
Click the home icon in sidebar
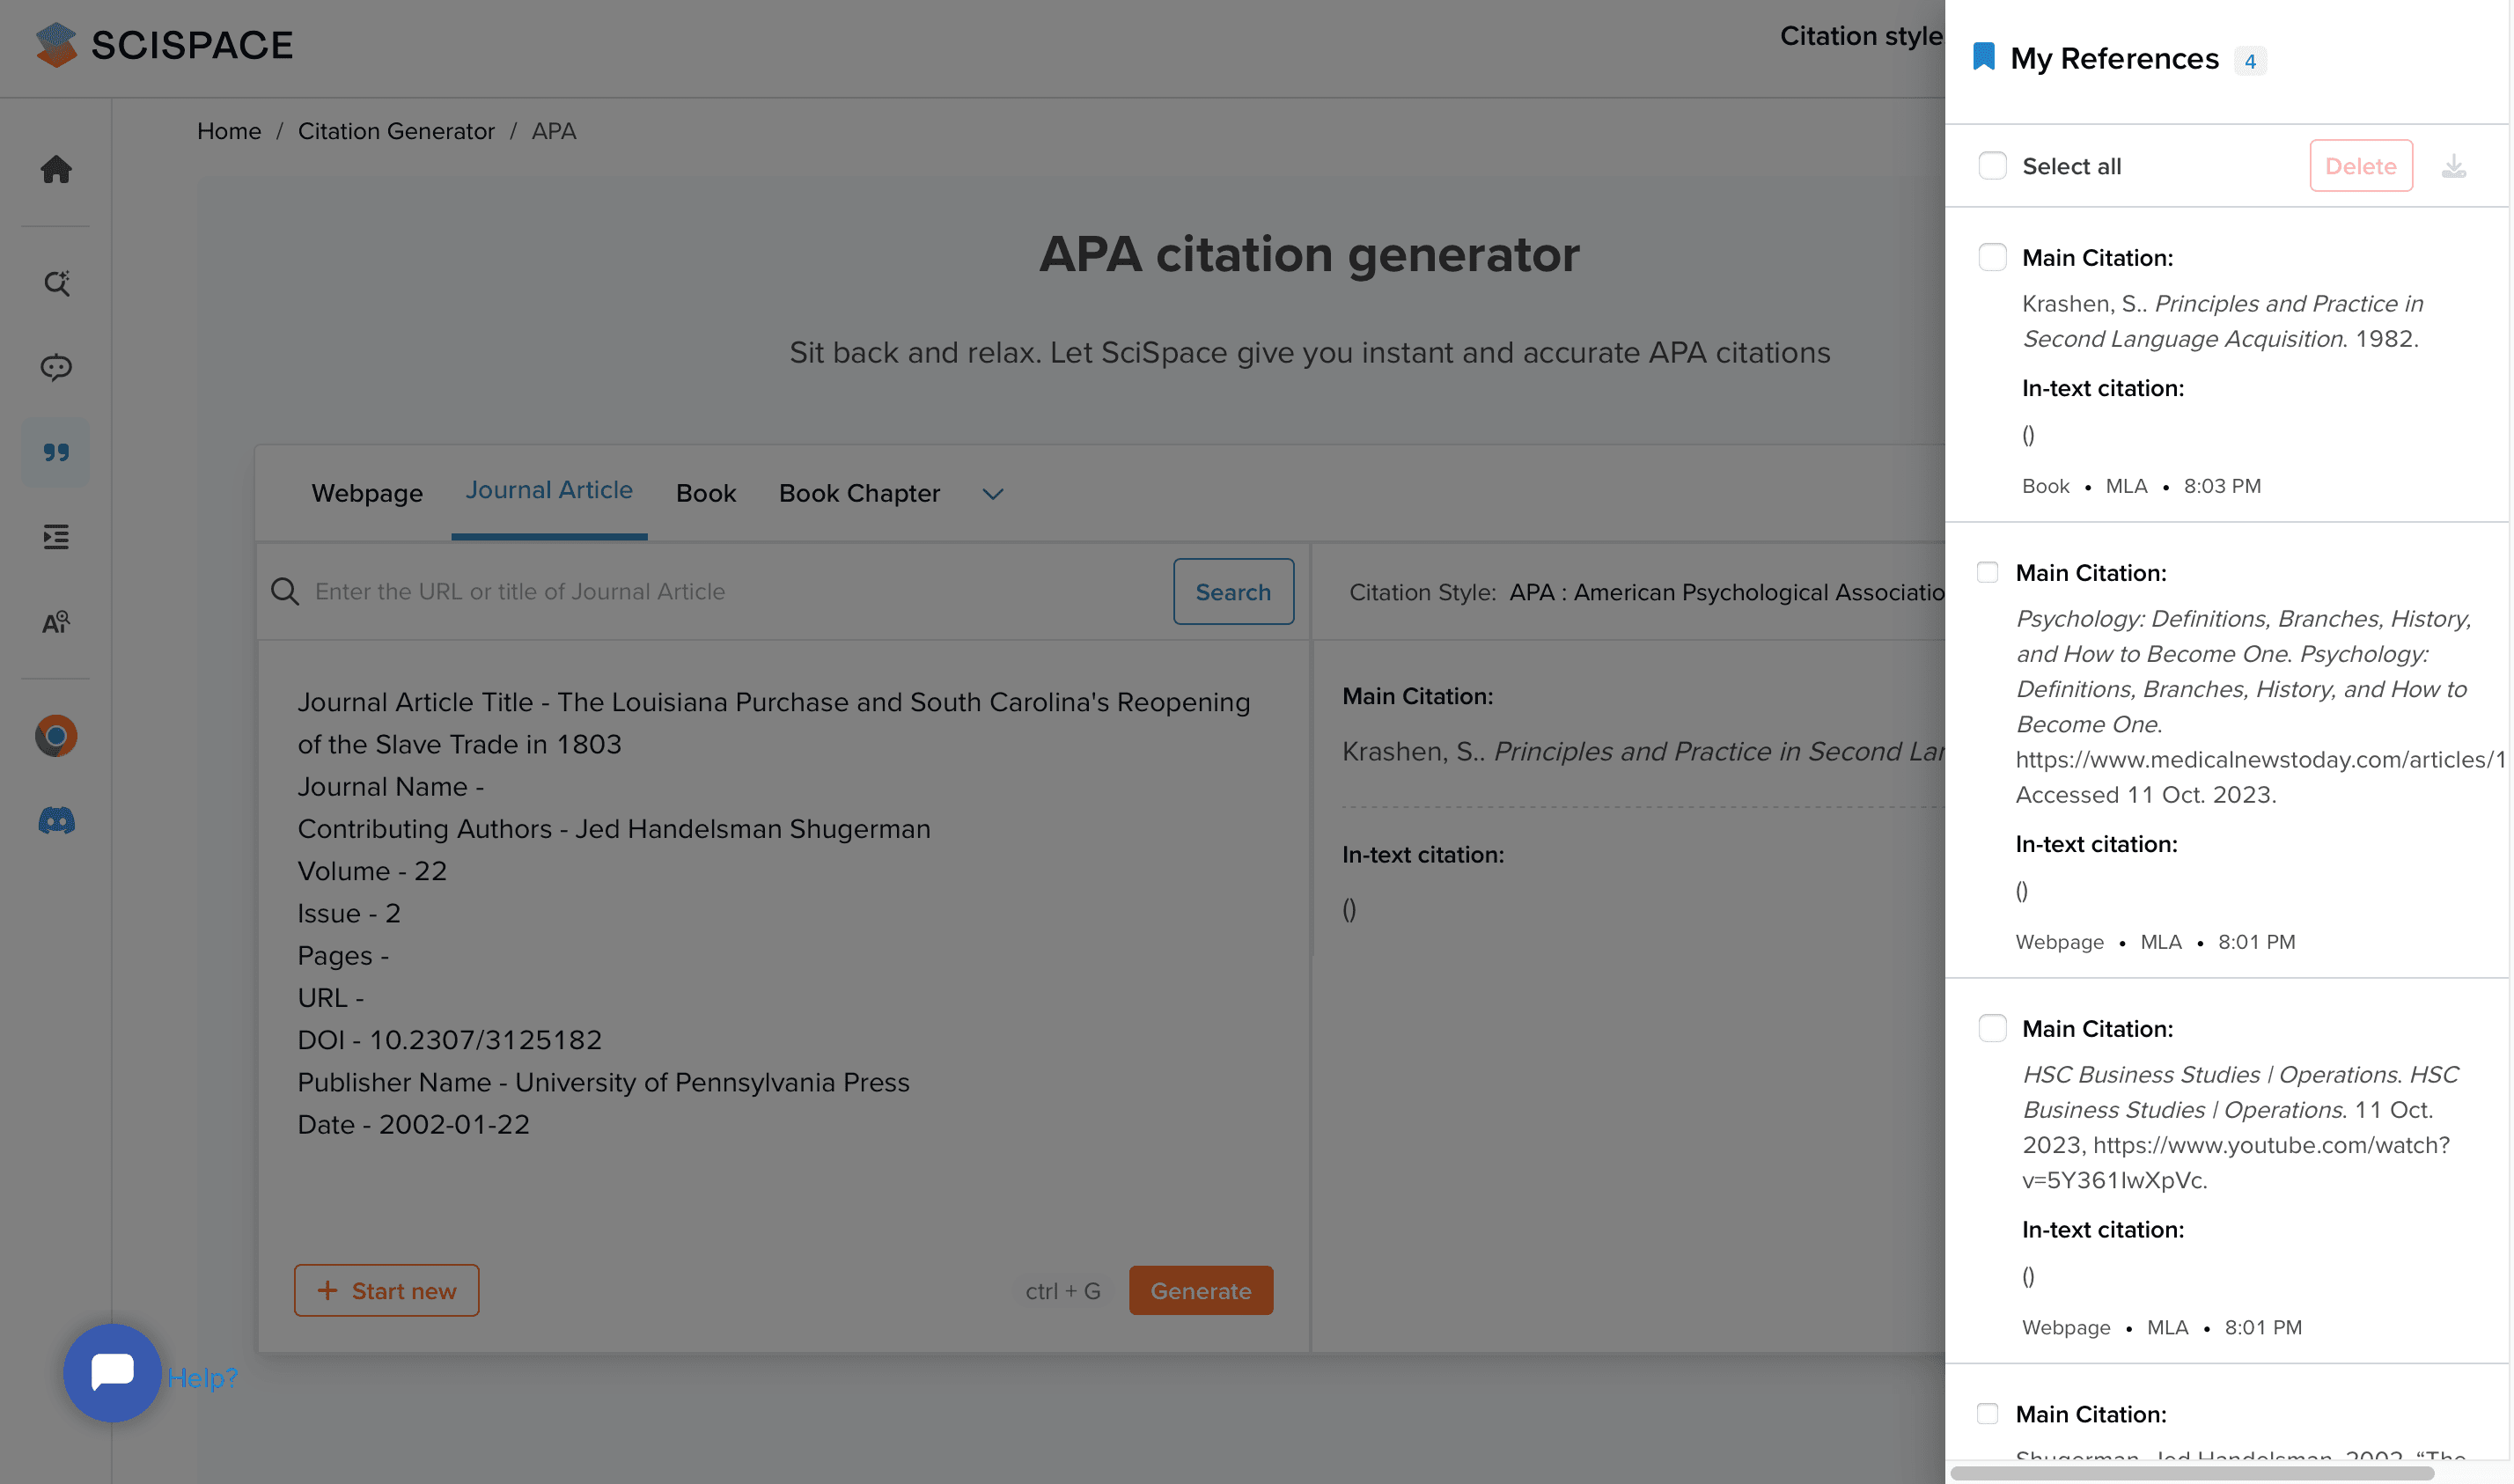coord(56,169)
